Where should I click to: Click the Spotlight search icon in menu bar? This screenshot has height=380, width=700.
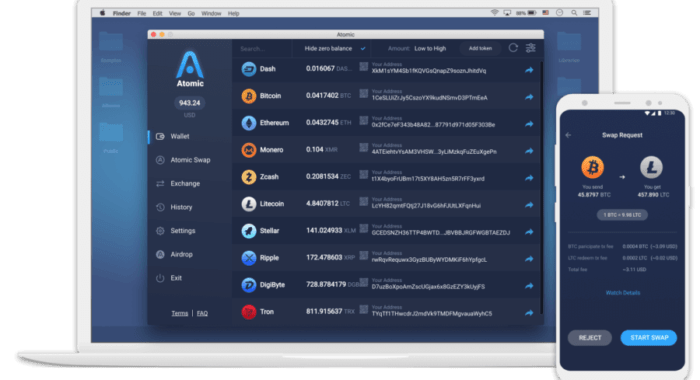click(574, 13)
